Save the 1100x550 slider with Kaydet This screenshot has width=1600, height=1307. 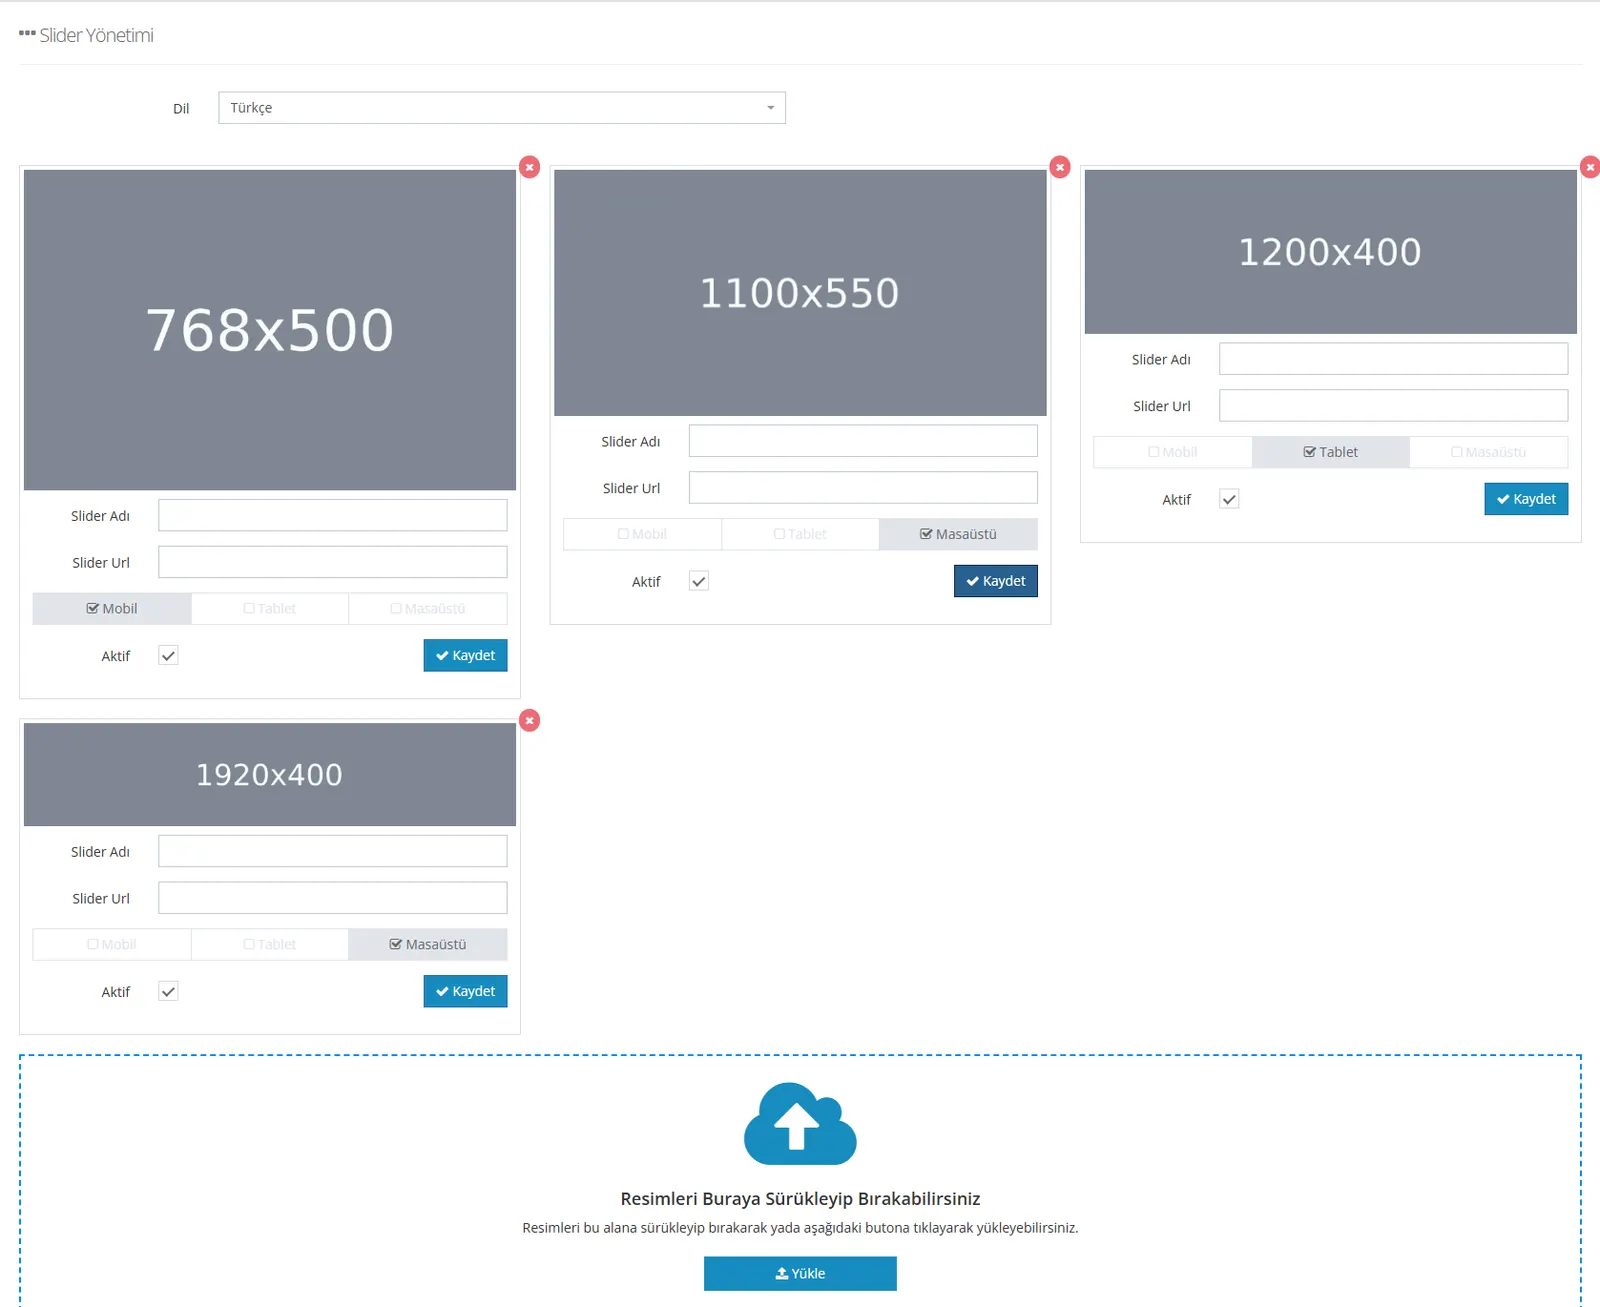click(x=996, y=581)
